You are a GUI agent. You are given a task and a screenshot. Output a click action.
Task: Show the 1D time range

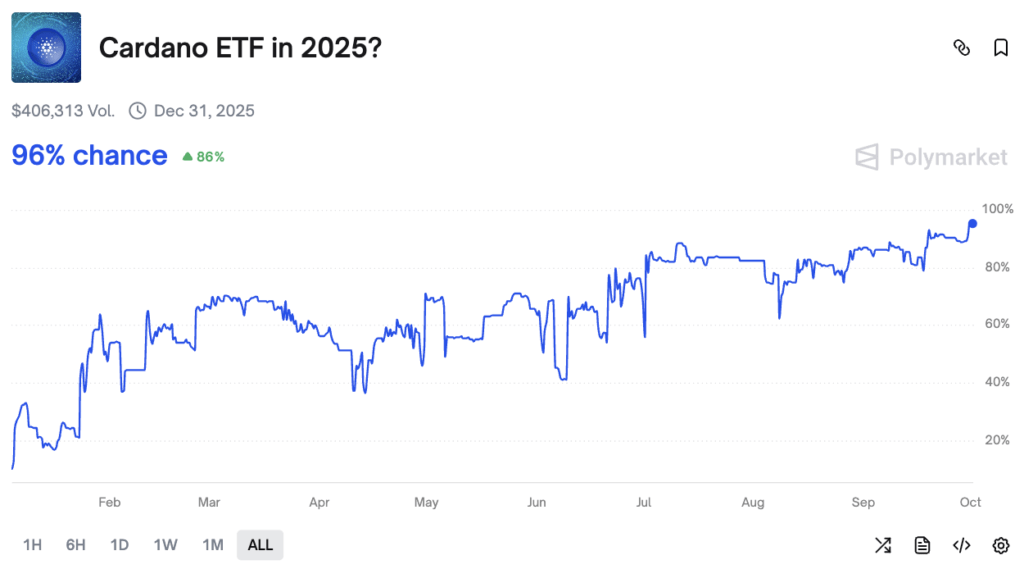(119, 545)
